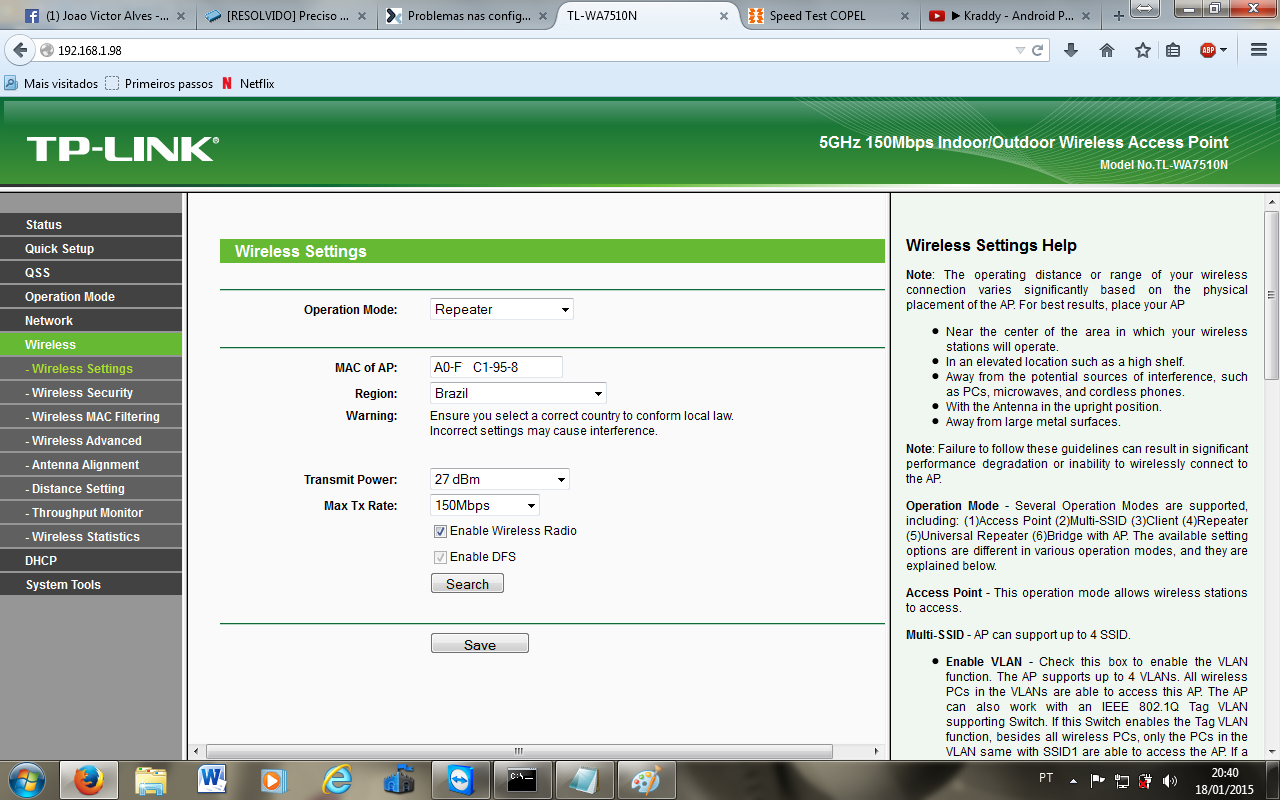Open the notepad-like taskbar app icon
Screen dimensions: 1280x800
coord(585,780)
